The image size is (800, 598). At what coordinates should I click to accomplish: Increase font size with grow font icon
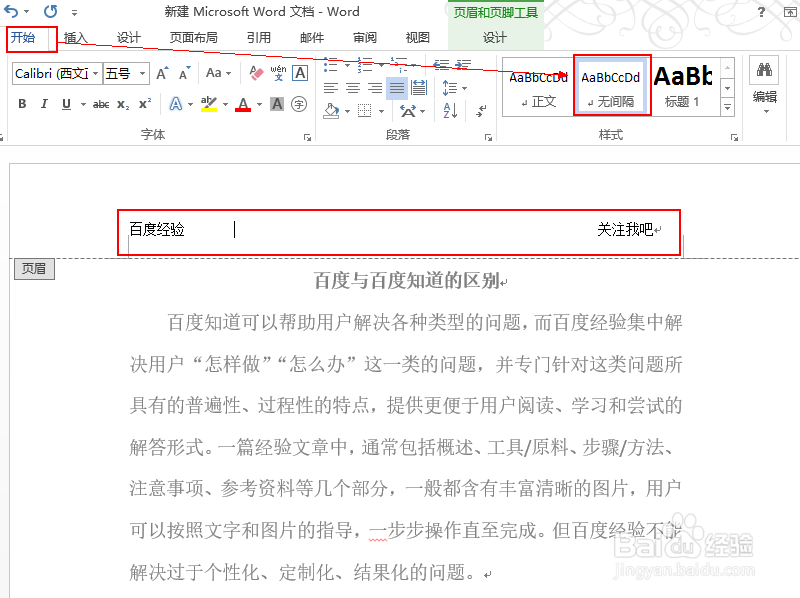click(162, 73)
